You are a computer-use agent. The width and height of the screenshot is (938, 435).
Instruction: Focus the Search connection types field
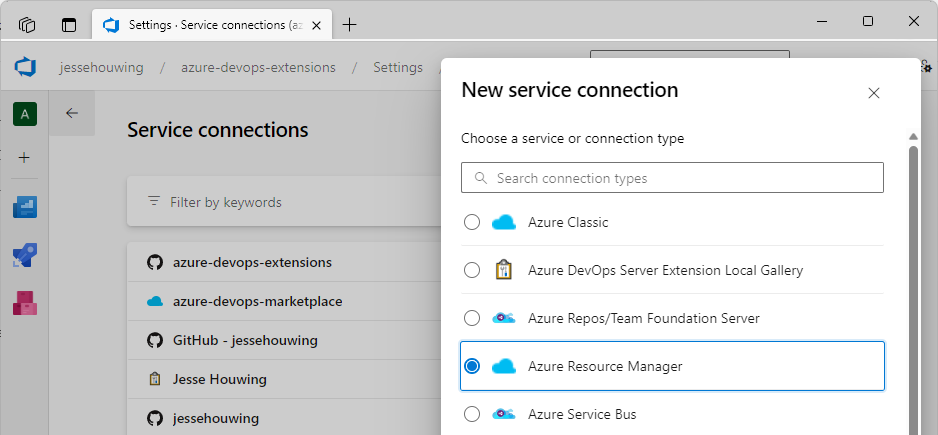tap(672, 178)
